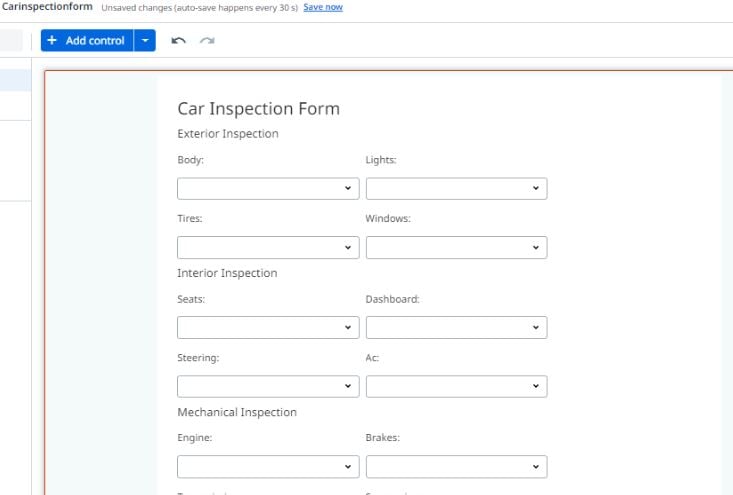733x495 pixels.
Task: Expand the Lights dropdown
Action: (456, 188)
